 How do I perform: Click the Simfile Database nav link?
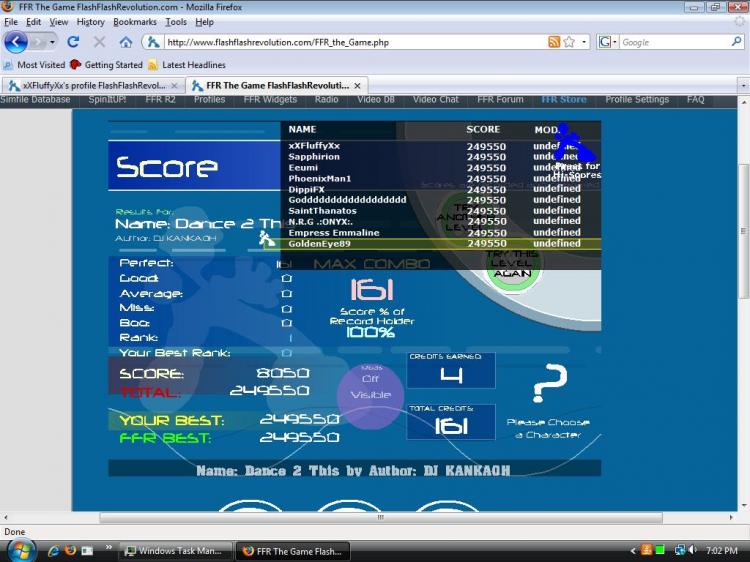pos(35,99)
